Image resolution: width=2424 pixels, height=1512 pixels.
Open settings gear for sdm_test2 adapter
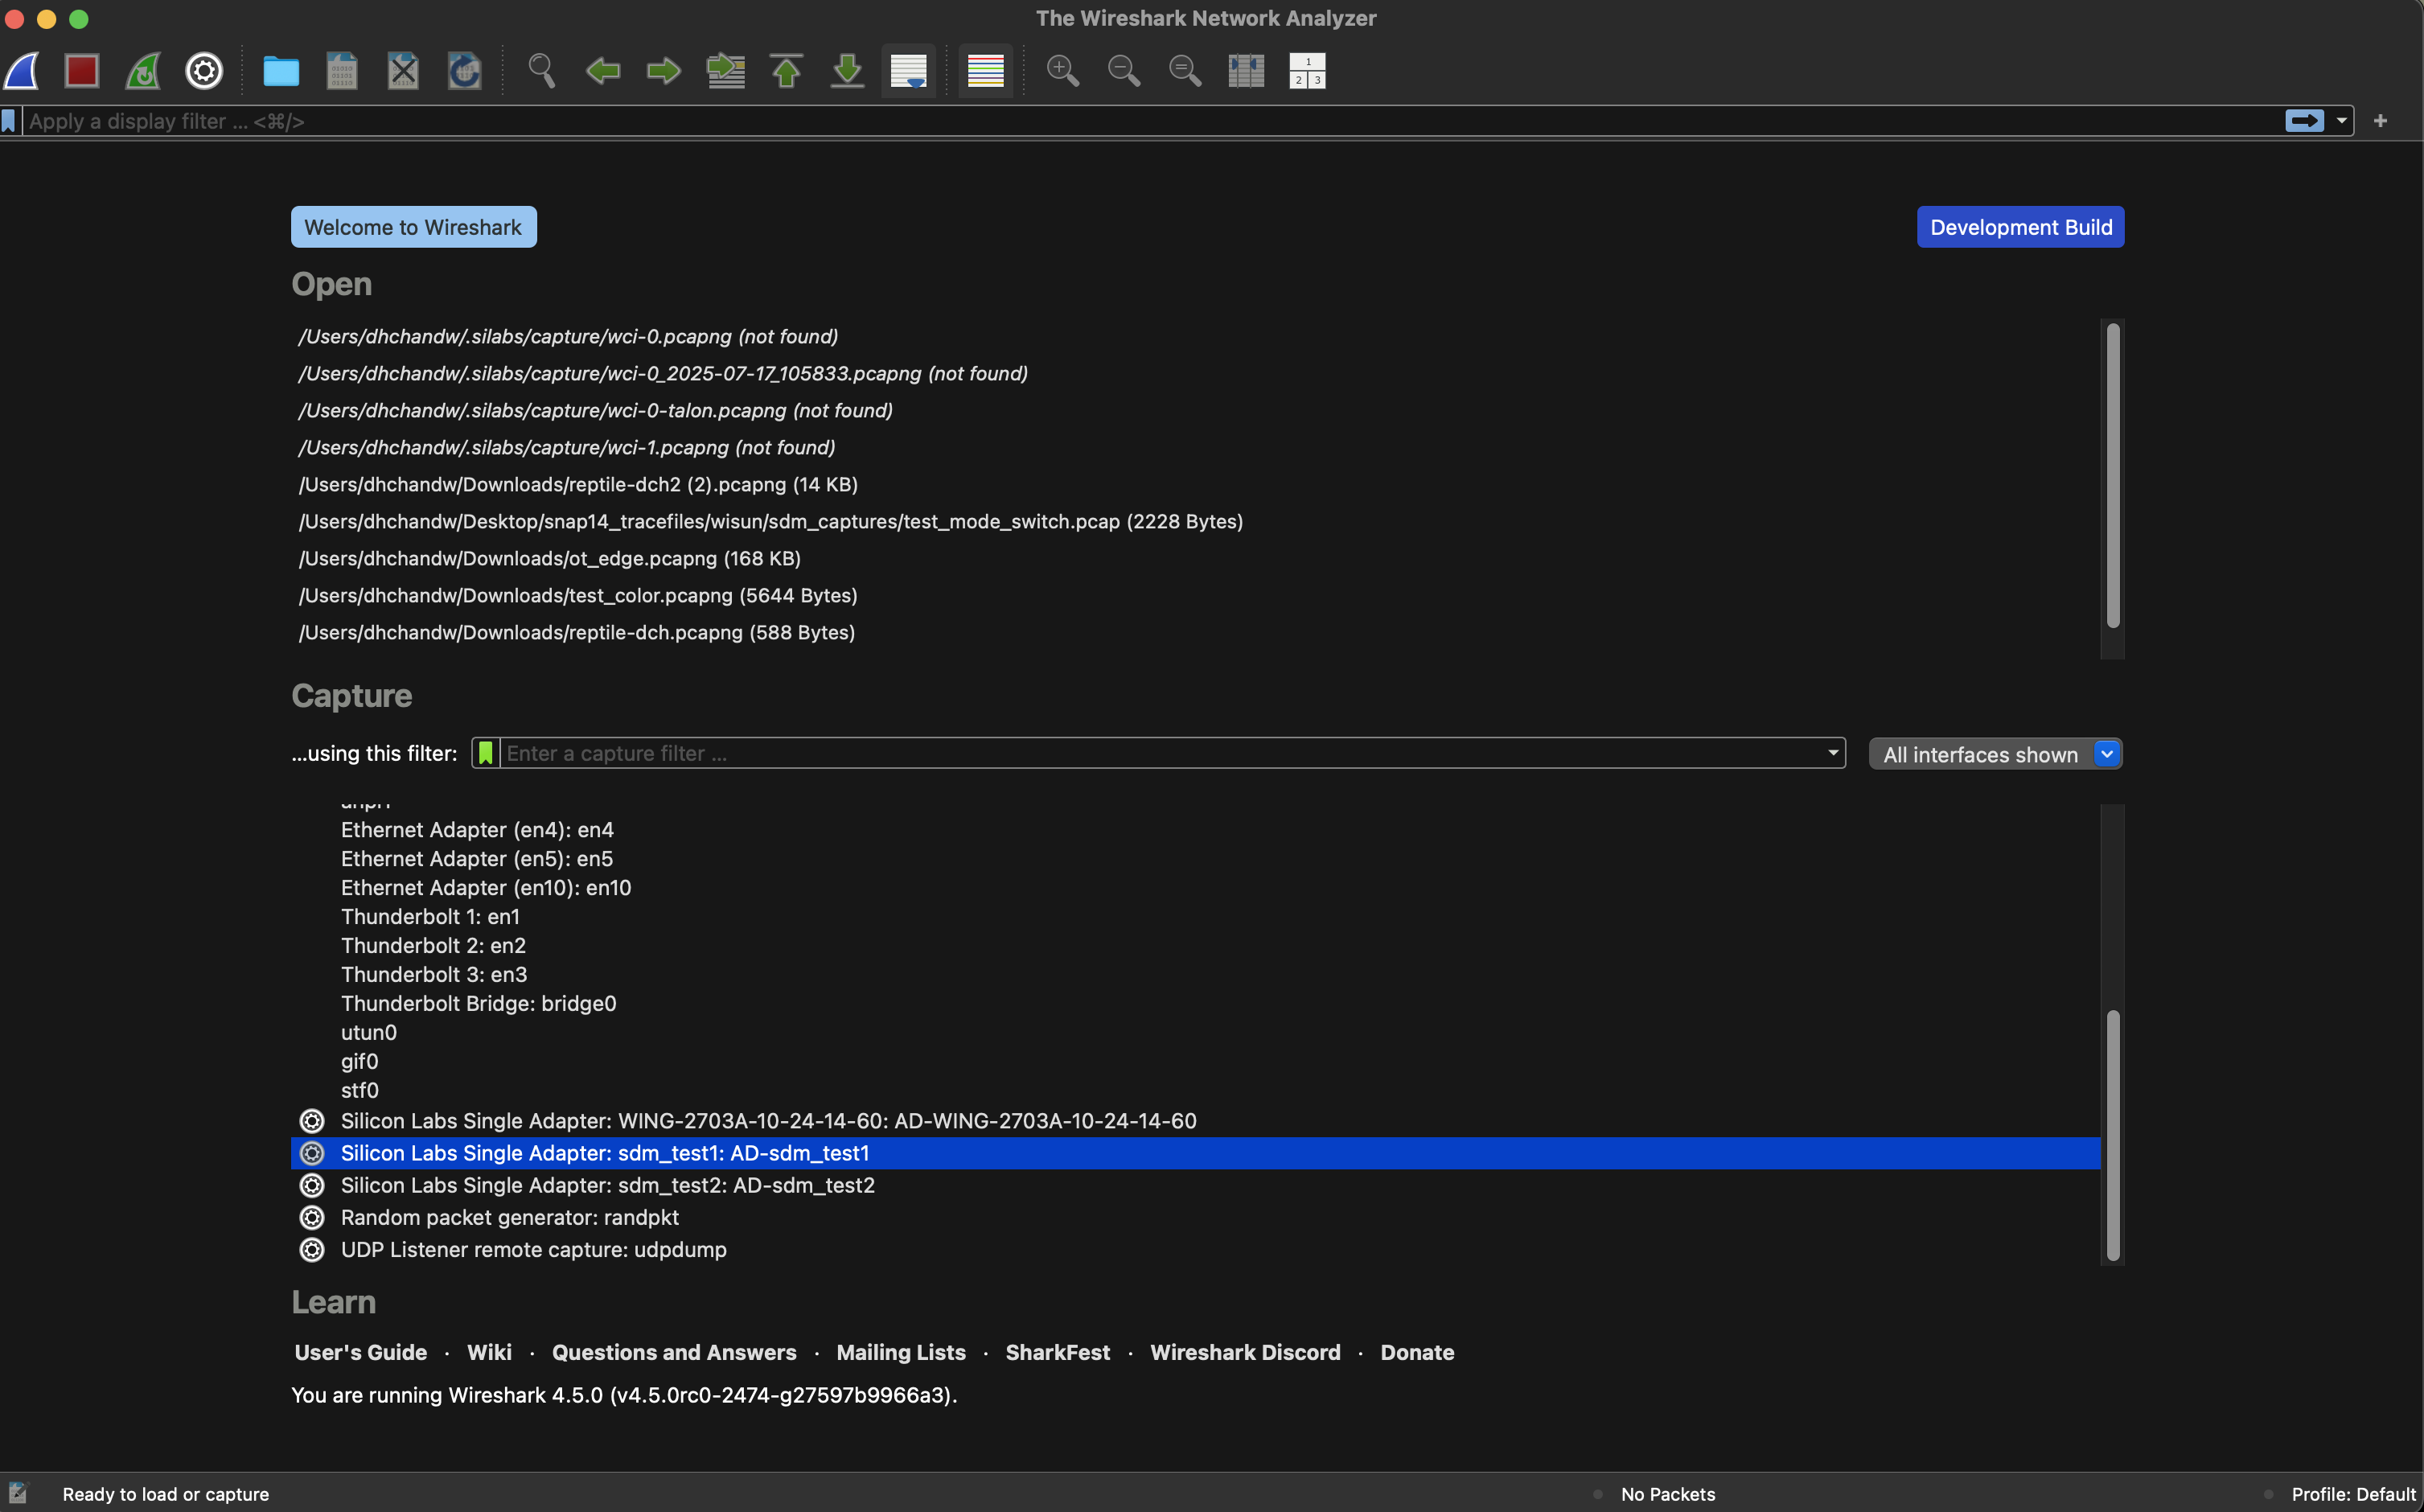[x=312, y=1186]
